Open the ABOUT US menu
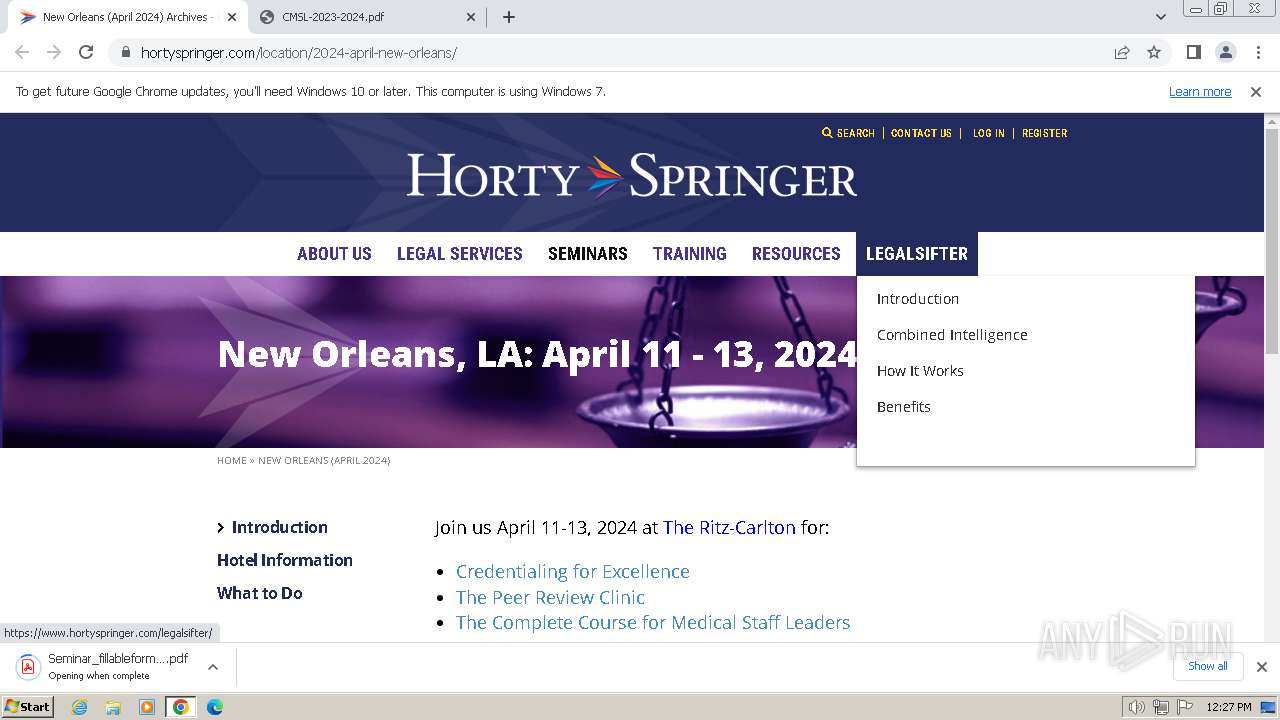The image size is (1280, 720). (334, 254)
